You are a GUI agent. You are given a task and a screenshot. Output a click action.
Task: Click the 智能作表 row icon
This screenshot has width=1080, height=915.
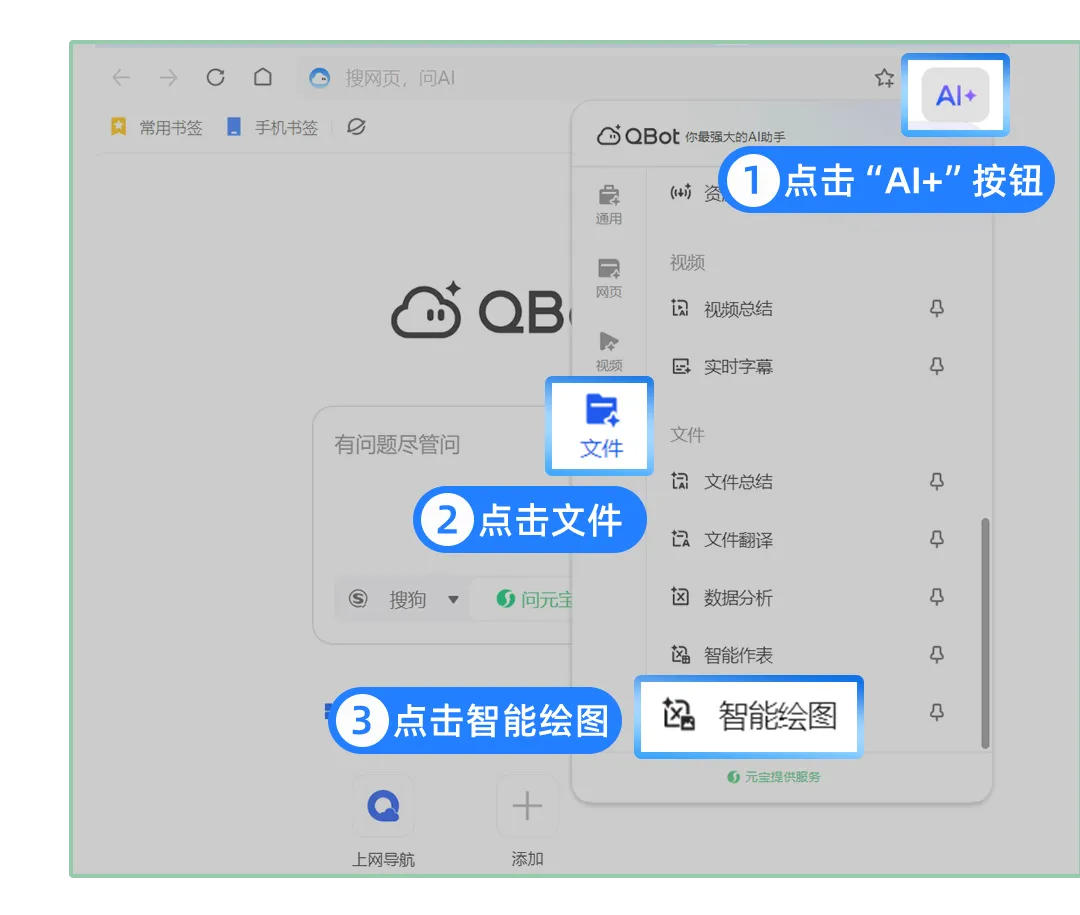(x=681, y=654)
